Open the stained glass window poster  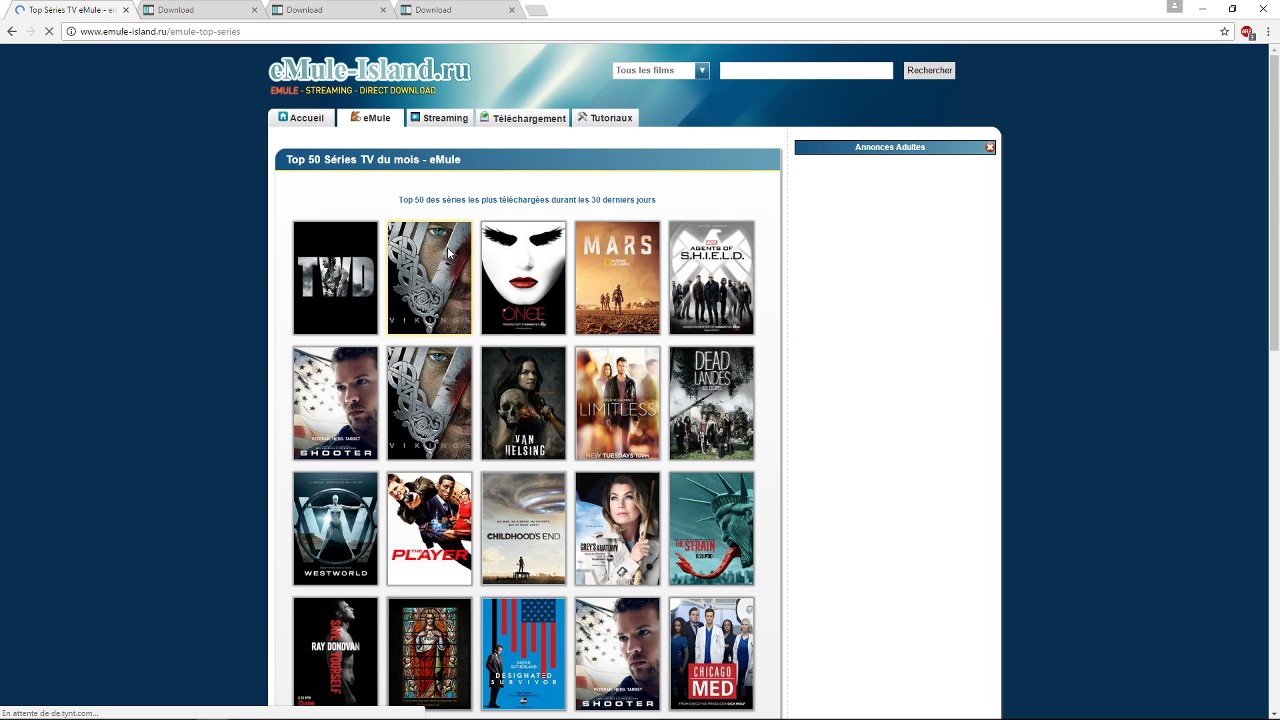click(430, 654)
